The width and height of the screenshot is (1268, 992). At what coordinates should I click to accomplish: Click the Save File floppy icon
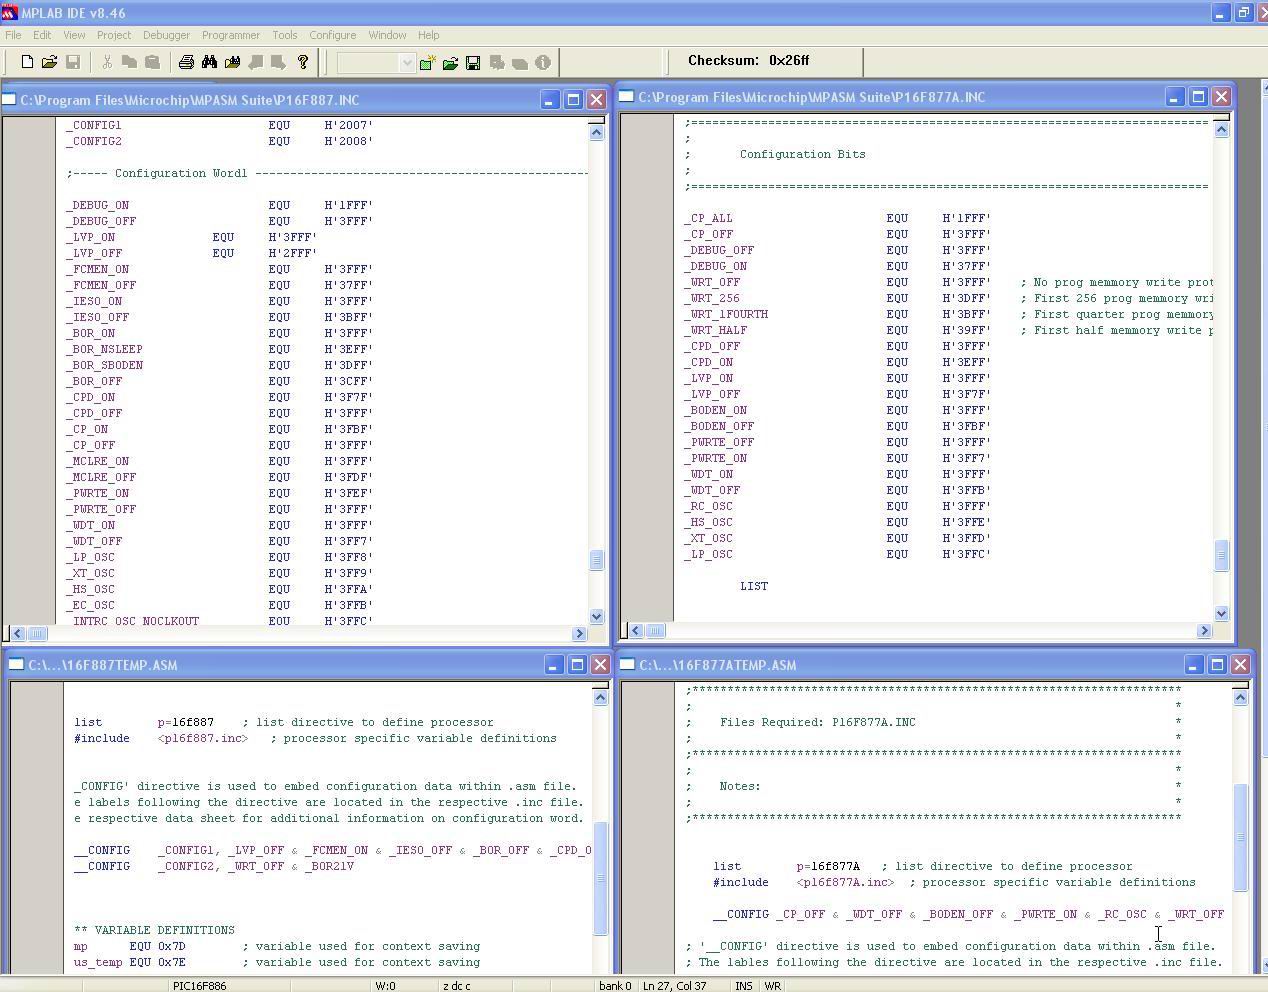73,62
